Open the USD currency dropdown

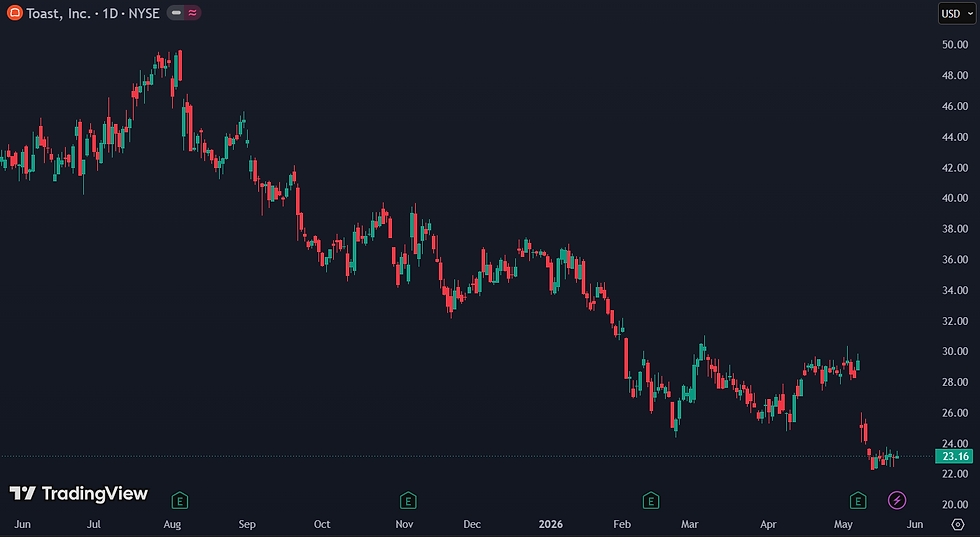[956, 14]
